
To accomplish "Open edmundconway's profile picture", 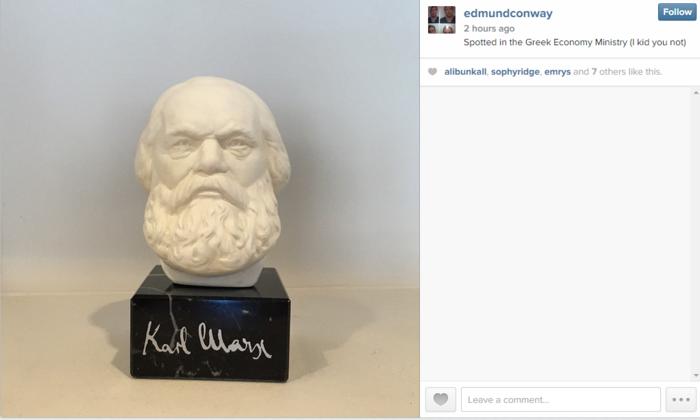I will (442, 20).
